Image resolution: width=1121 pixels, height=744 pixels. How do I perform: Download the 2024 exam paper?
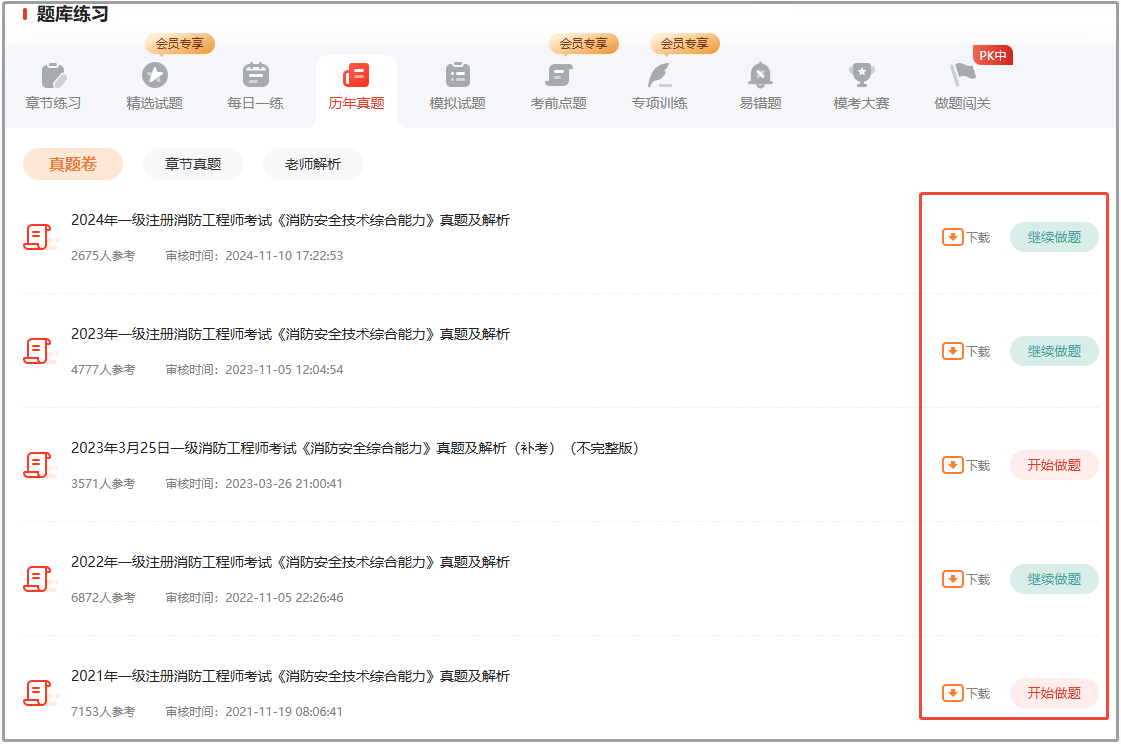tap(966, 237)
